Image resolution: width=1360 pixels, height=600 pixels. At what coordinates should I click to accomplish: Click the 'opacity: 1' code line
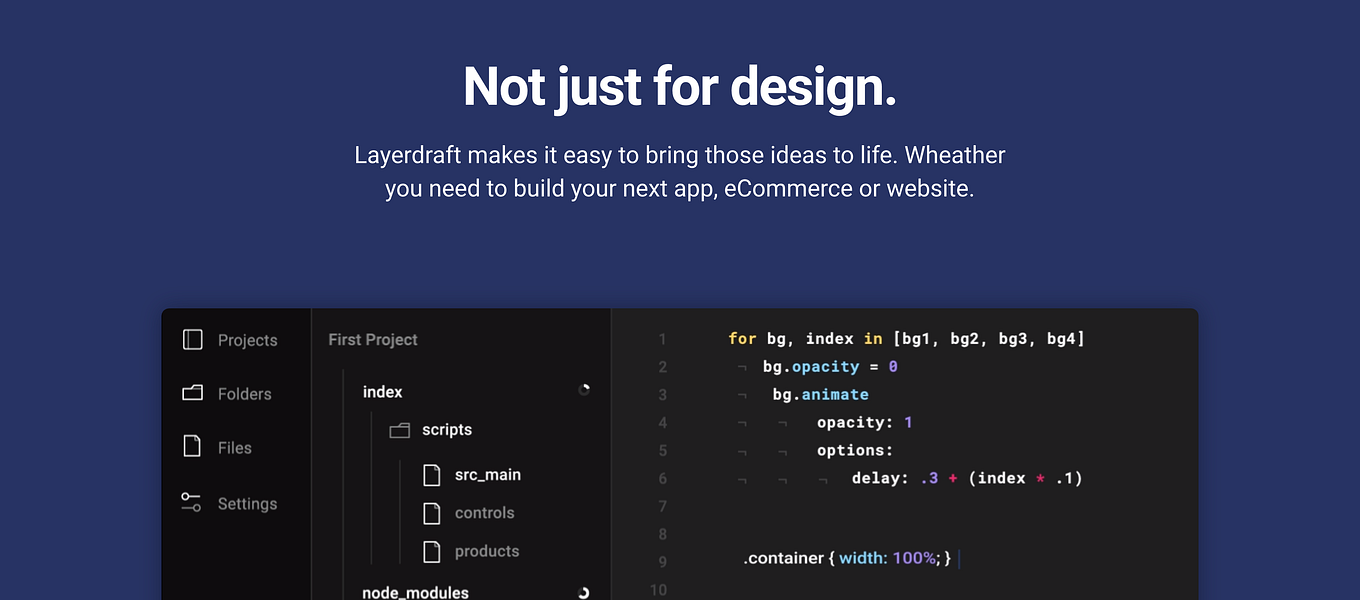coord(864,422)
